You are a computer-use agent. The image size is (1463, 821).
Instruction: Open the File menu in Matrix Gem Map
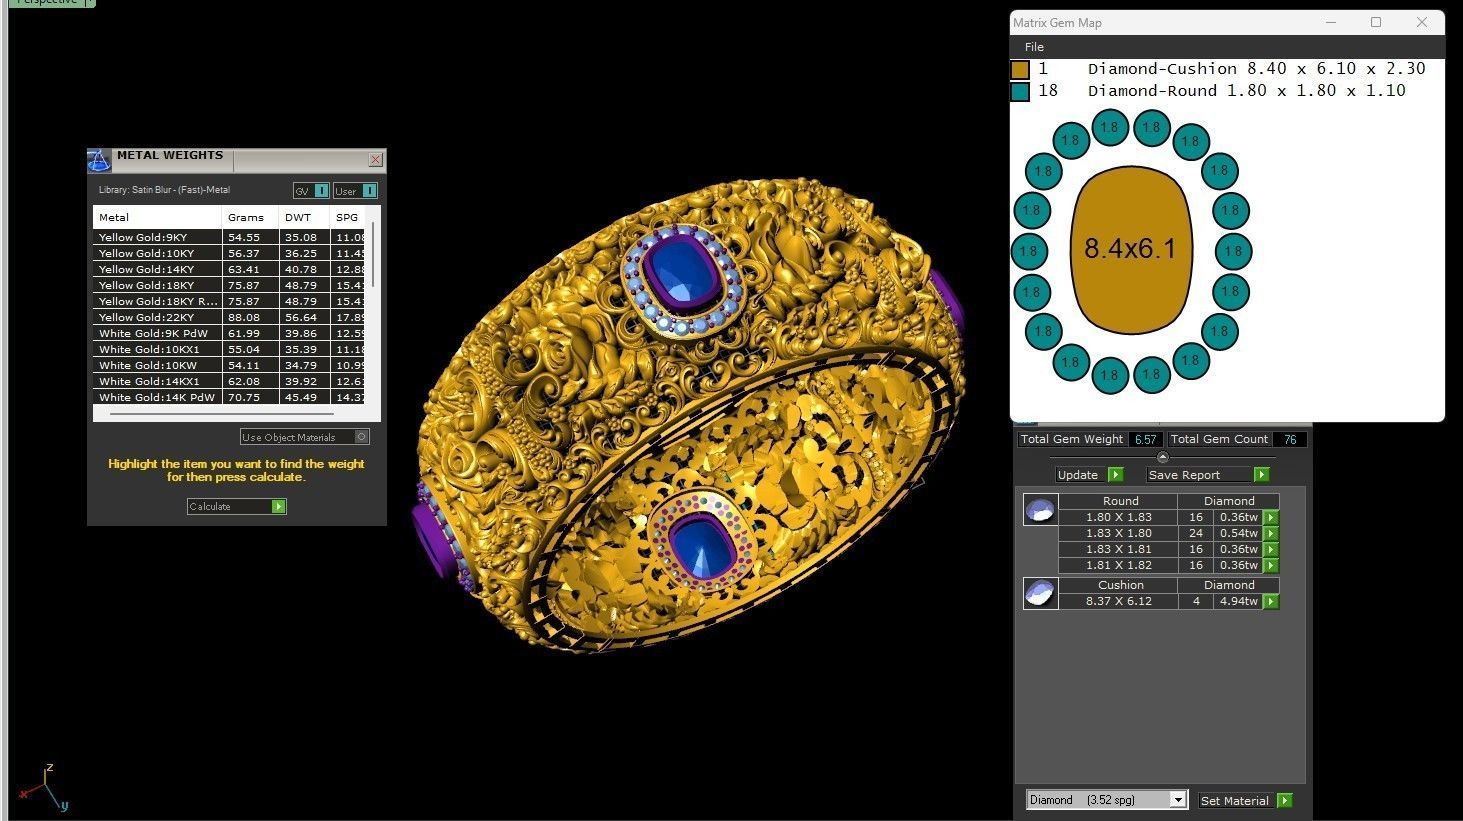[x=1034, y=47]
